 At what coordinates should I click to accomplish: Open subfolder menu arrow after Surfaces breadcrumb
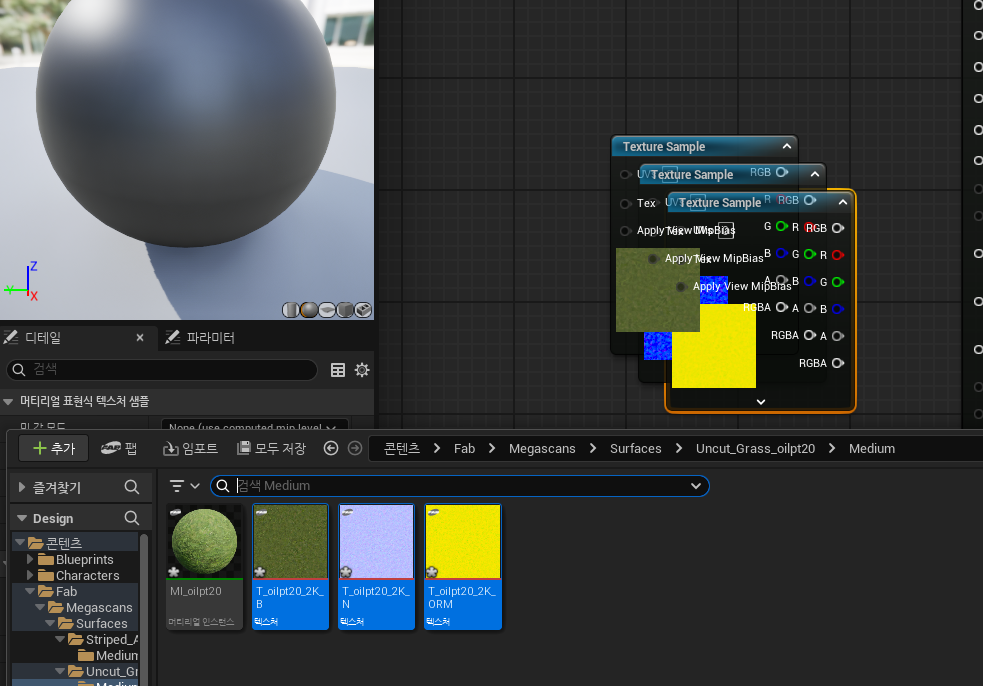pos(679,448)
